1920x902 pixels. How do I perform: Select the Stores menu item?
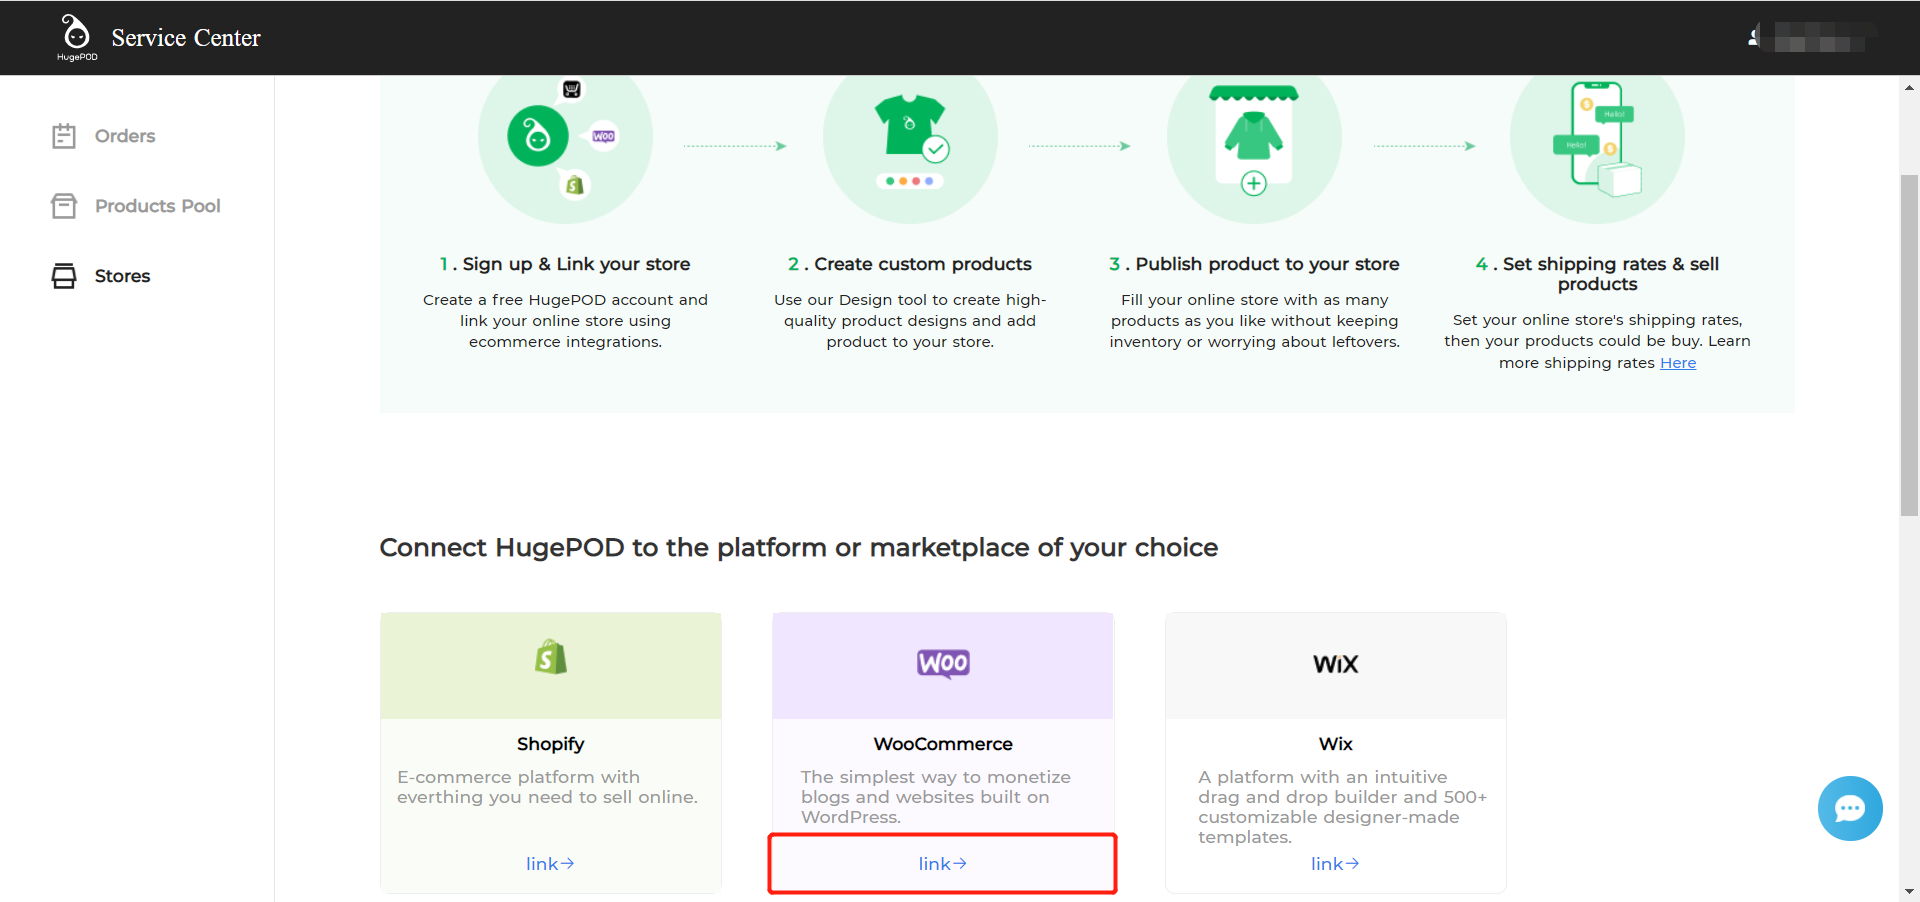[122, 276]
